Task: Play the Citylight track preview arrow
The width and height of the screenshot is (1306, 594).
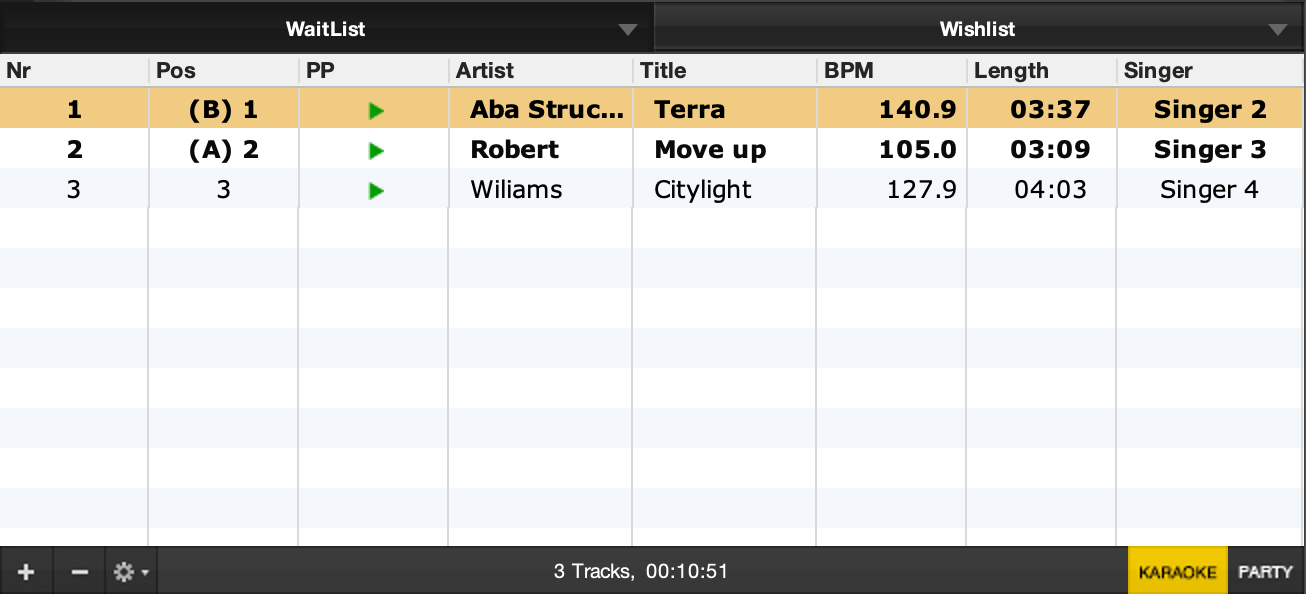Action: pos(376,191)
